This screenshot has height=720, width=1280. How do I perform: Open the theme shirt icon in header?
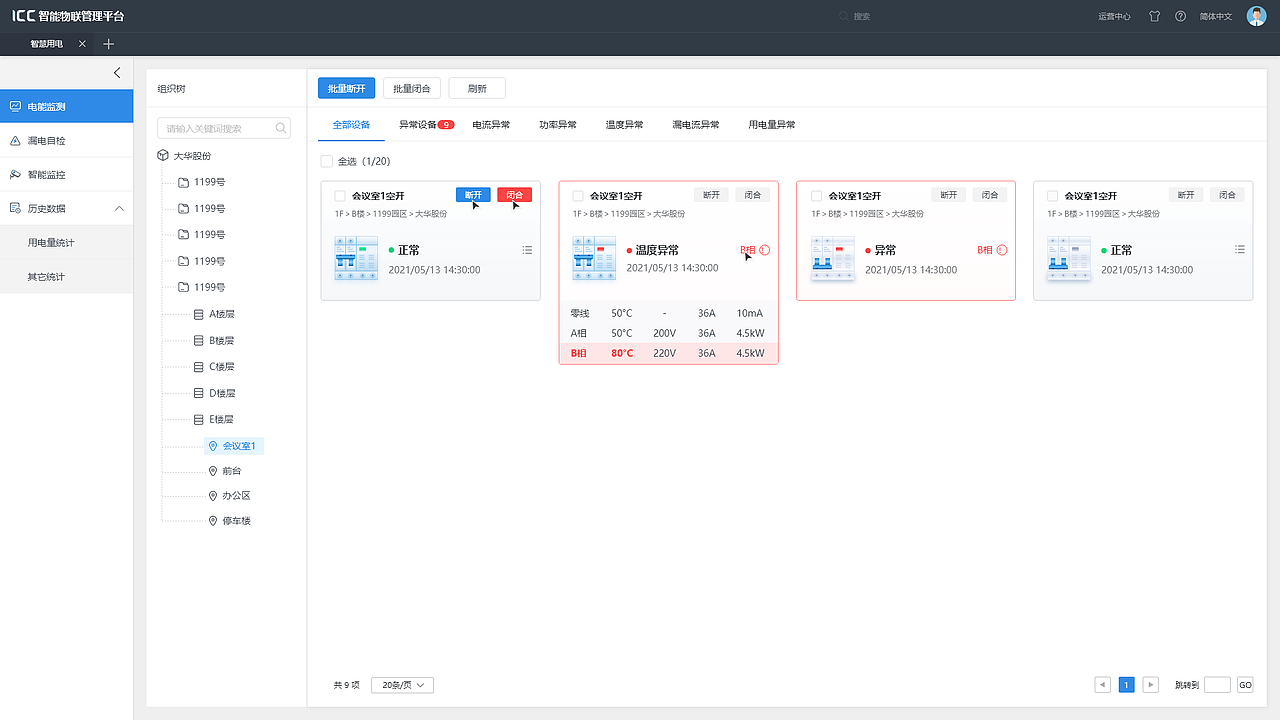click(1155, 16)
